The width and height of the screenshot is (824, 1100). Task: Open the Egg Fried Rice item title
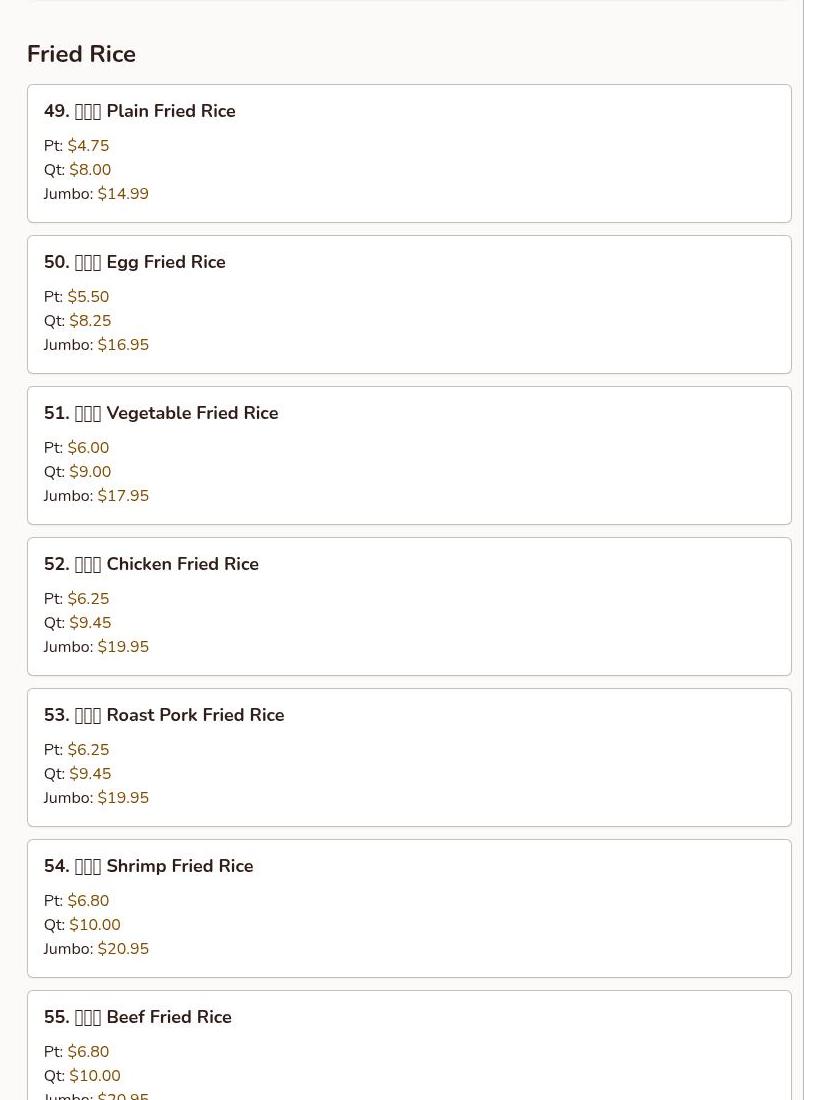(x=135, y=262)
